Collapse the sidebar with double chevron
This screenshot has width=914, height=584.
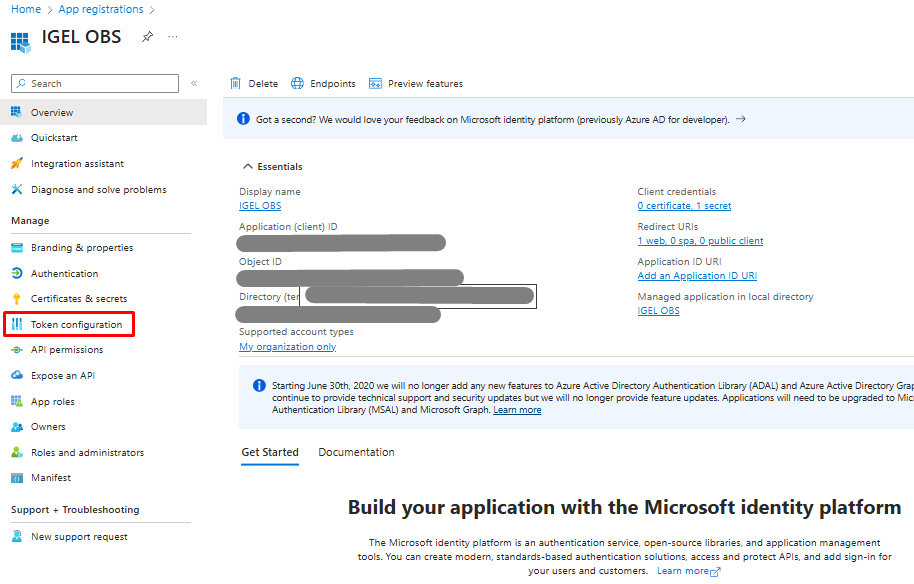point(194,84)
